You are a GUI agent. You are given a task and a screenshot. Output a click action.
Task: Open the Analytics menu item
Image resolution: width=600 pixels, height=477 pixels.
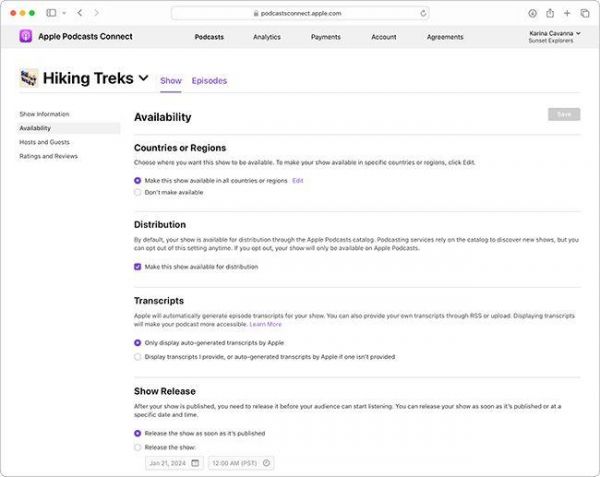pos(266,37)
